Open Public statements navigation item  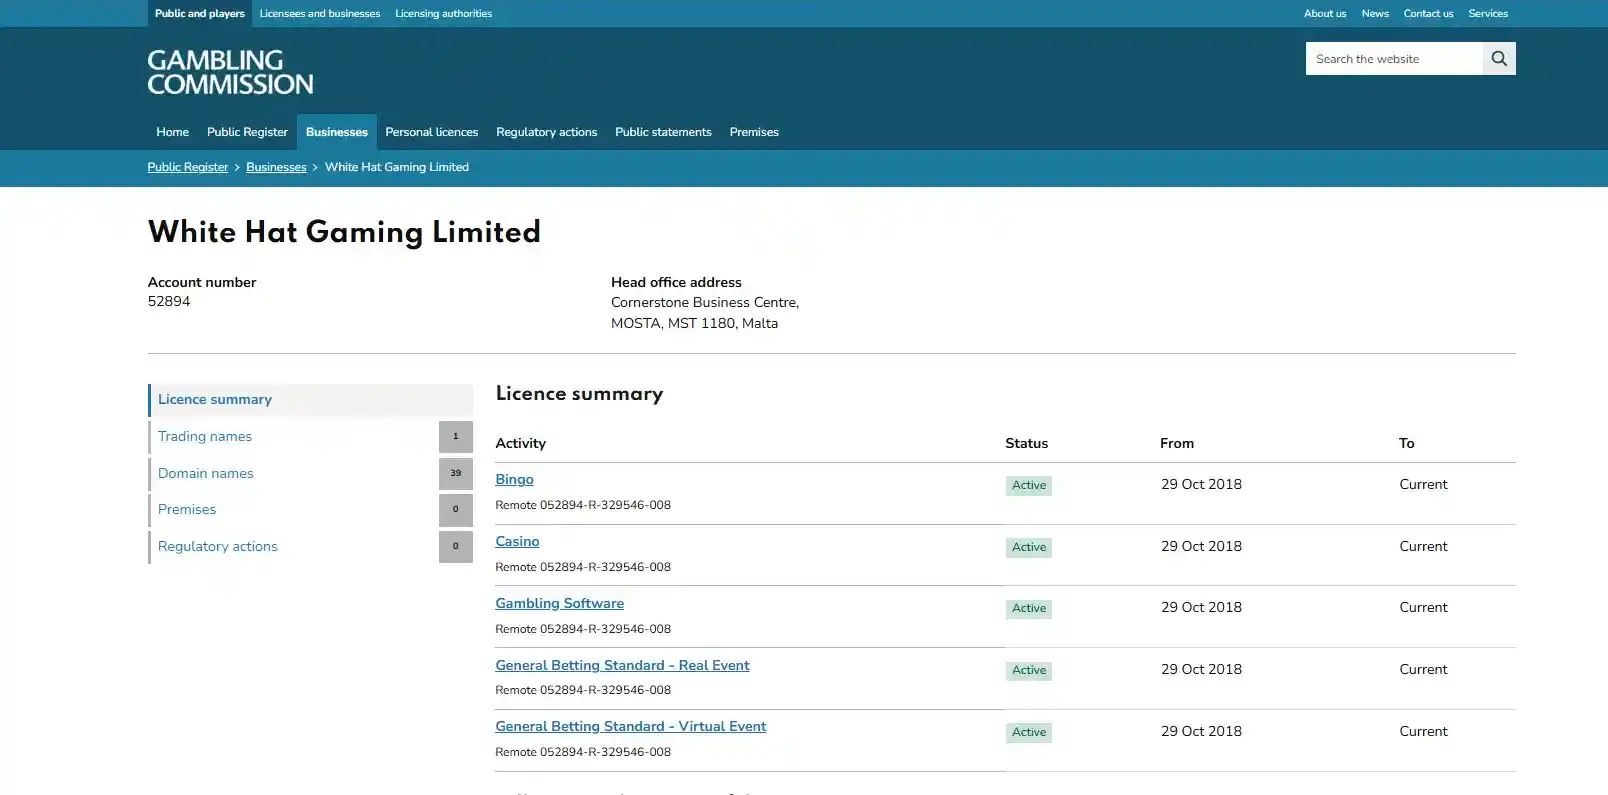(x=663, y=132)
